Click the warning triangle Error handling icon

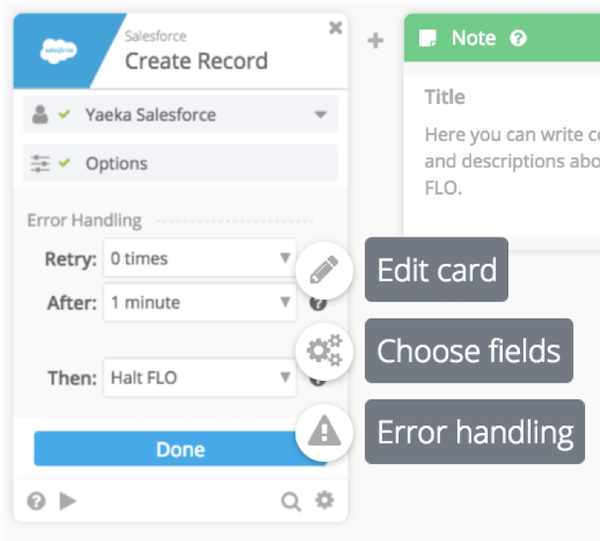324,431
